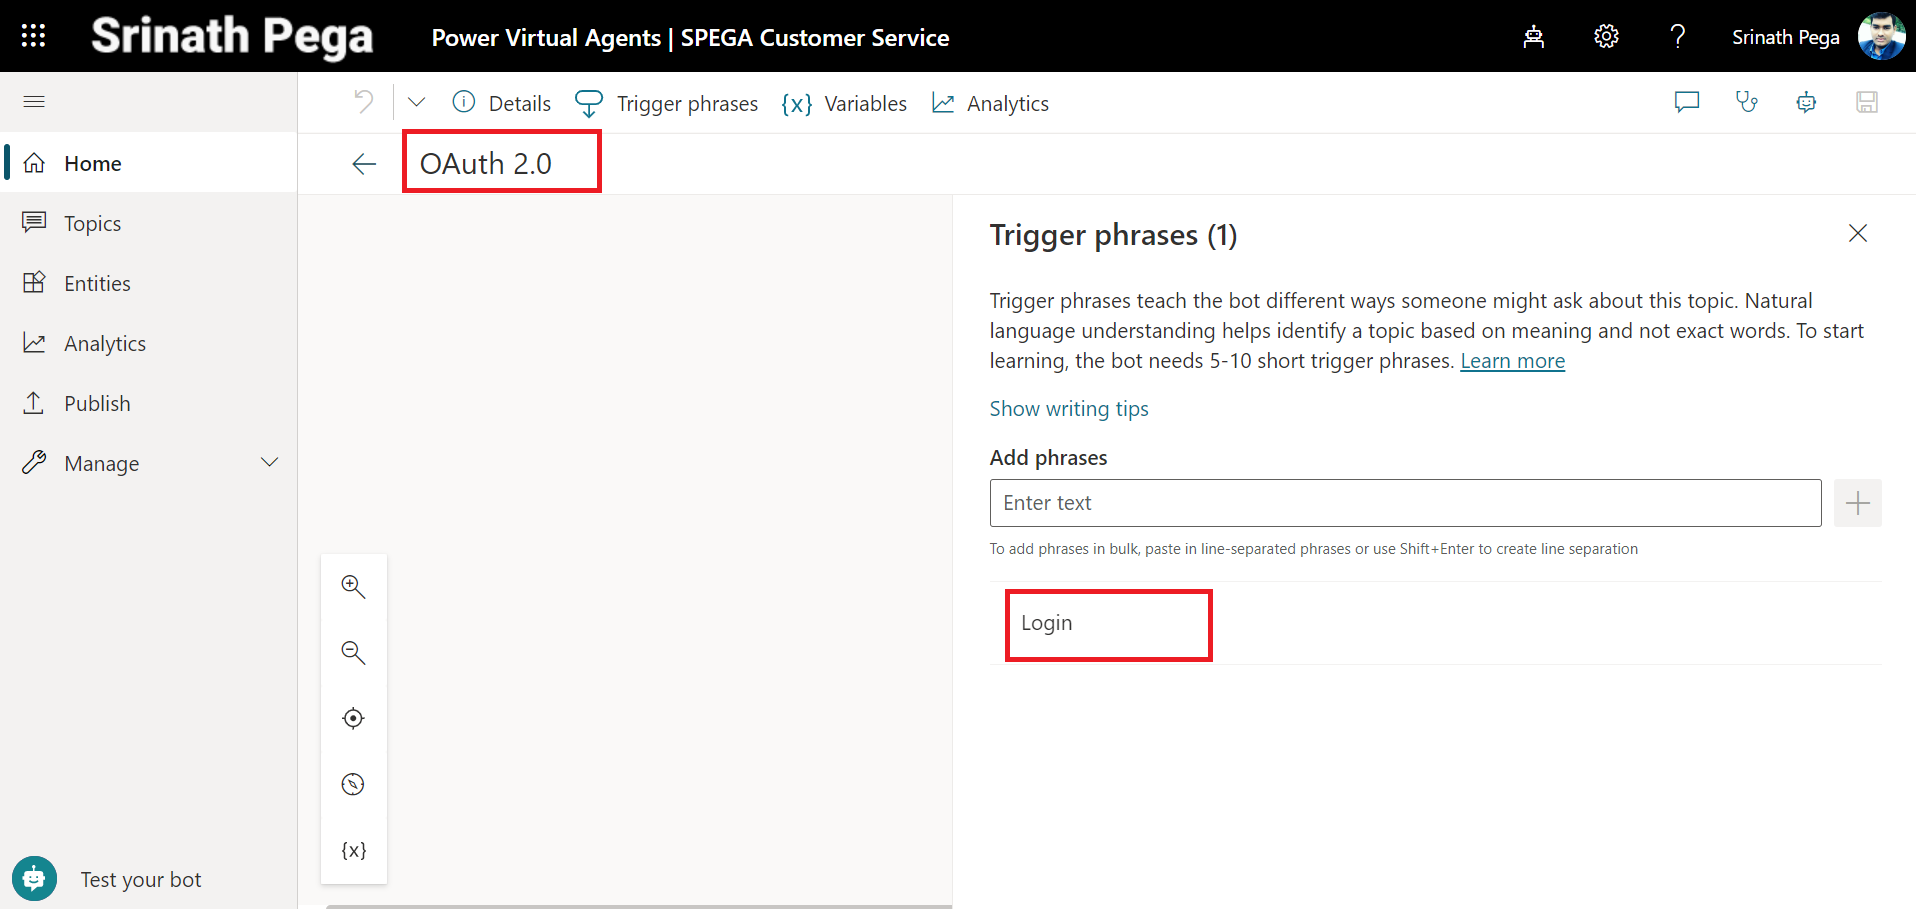The height and width of the screenshot is (909, 1916).
Task: Click the topic checker stethoscope icon
Action: (1746, 102)
